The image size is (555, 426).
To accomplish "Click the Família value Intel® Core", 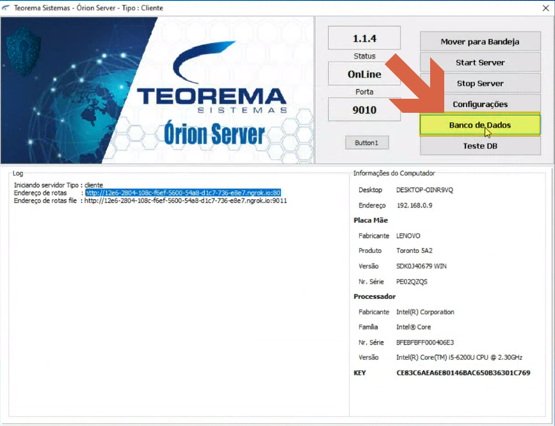I will point(413,327).
